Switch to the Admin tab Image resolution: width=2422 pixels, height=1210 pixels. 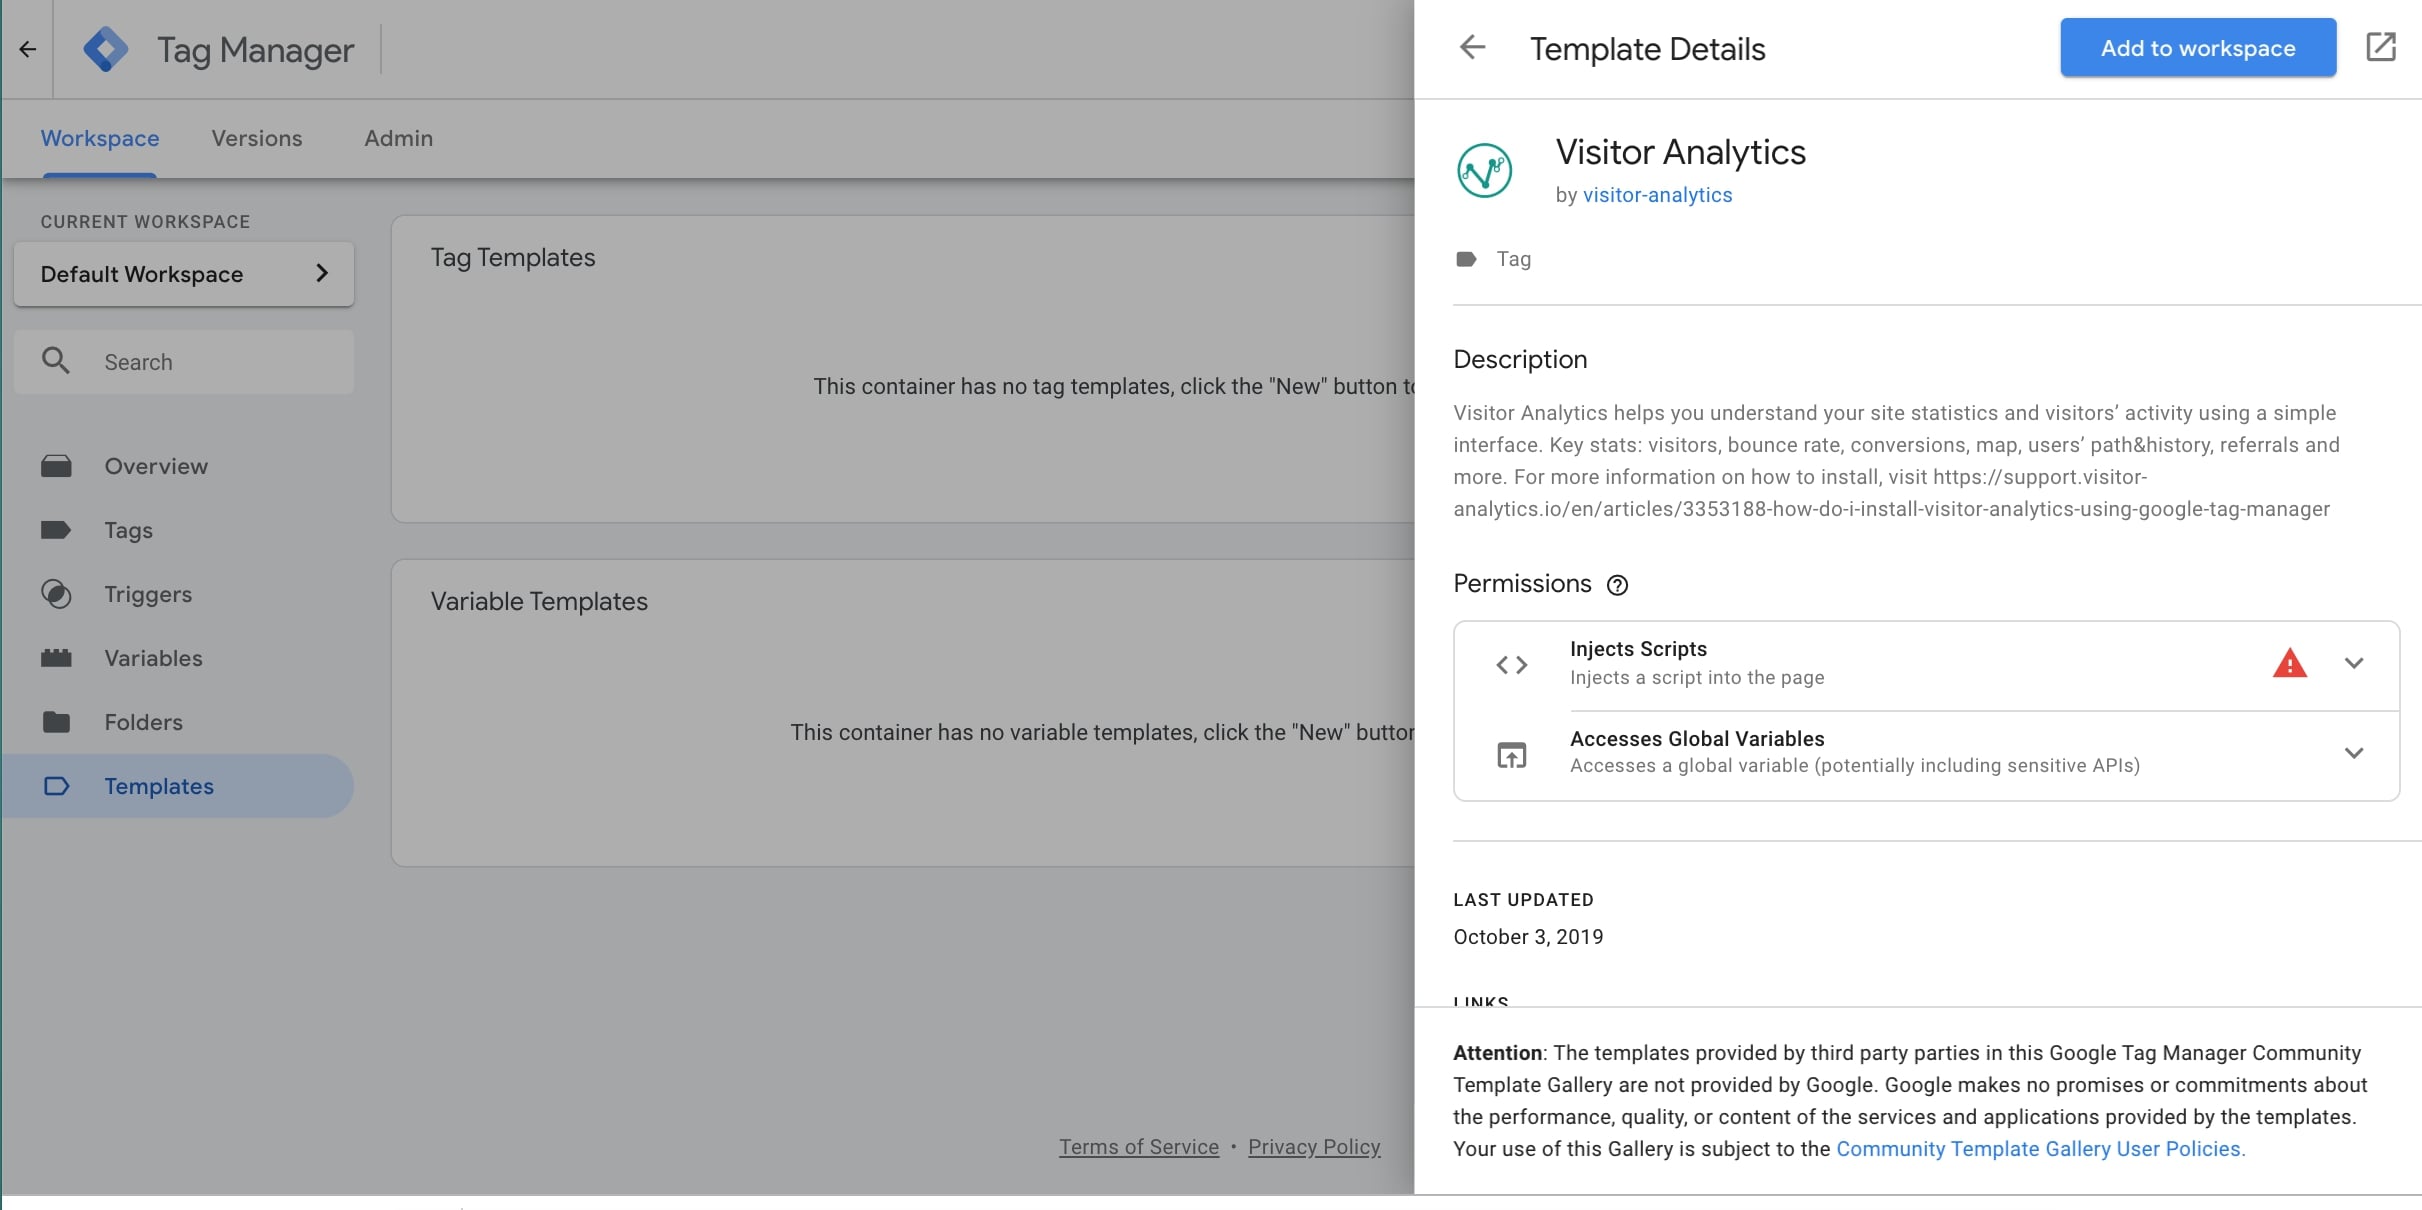coord(398,138)
